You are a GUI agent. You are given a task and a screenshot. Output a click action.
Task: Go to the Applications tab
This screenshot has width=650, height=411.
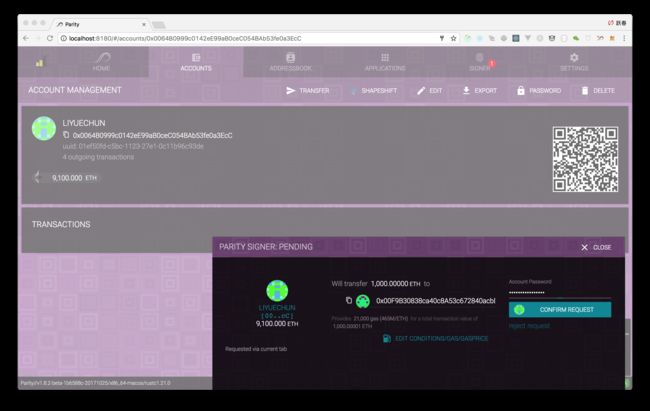pos(385,62)
